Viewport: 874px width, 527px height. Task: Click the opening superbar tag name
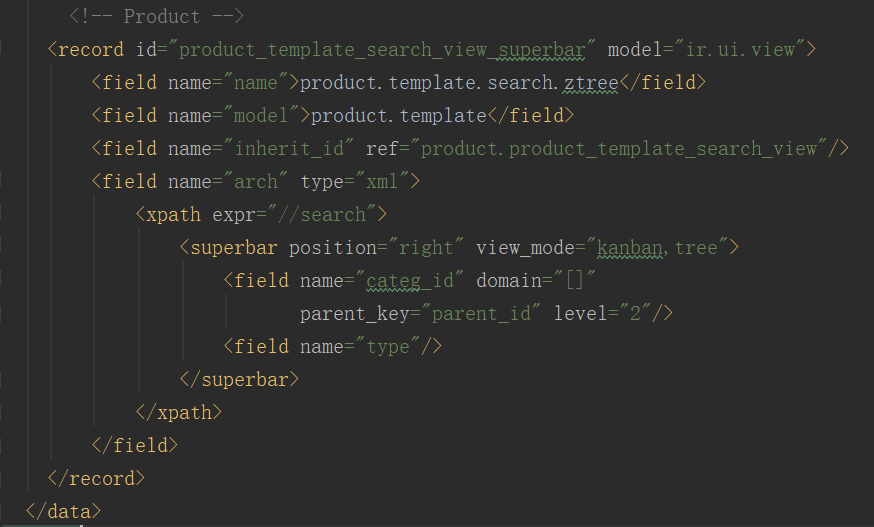[x=234, y=247]
